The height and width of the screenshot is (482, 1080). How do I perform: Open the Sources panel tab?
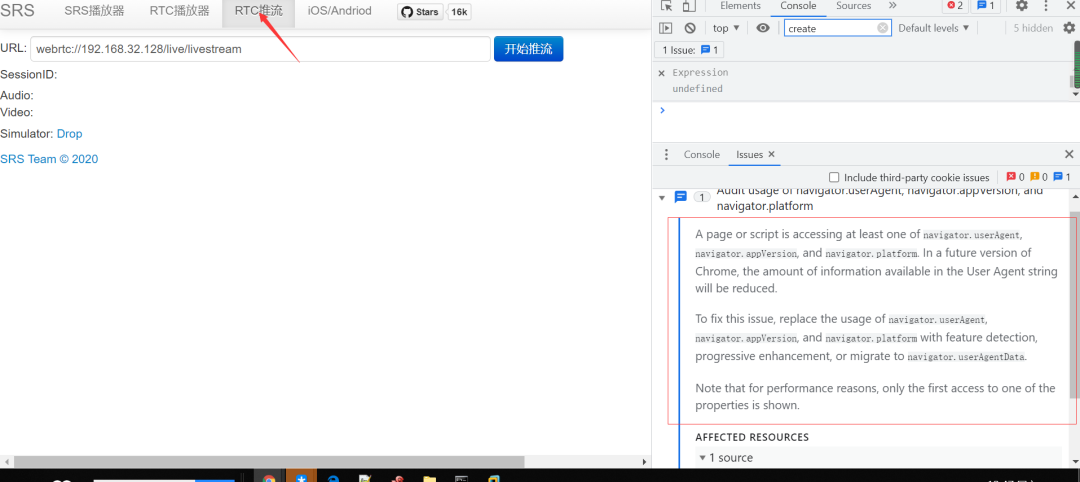point(853,6)
